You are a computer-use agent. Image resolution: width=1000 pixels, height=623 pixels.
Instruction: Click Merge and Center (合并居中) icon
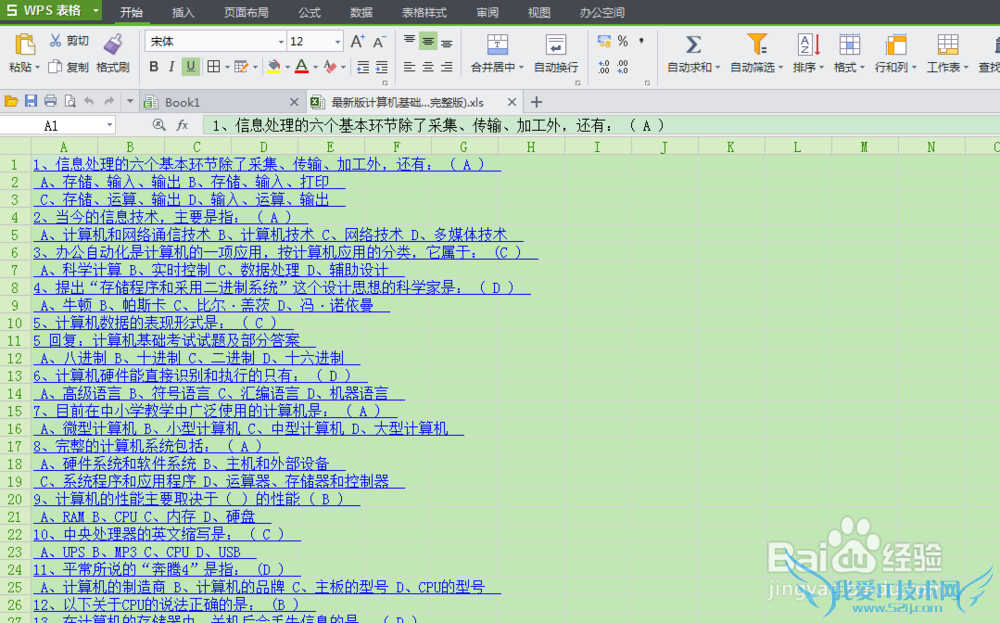(497, 45)
